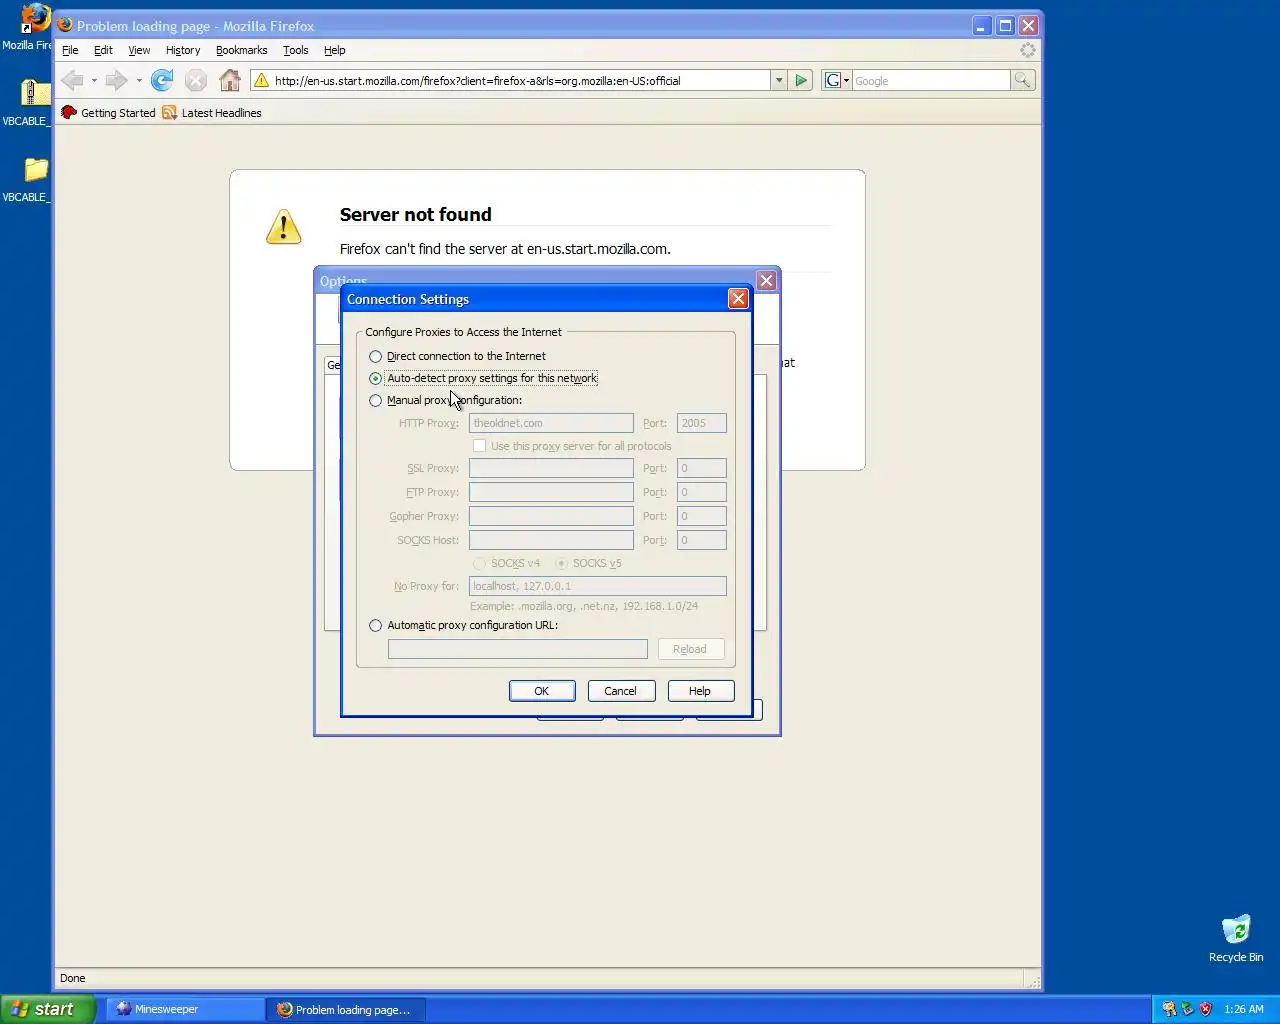The height and width of the screenshot is (1024, 1280).
Task: Select Automatic proxy configuration URL option
Action: pyautogui.click(x=376, y=625)
